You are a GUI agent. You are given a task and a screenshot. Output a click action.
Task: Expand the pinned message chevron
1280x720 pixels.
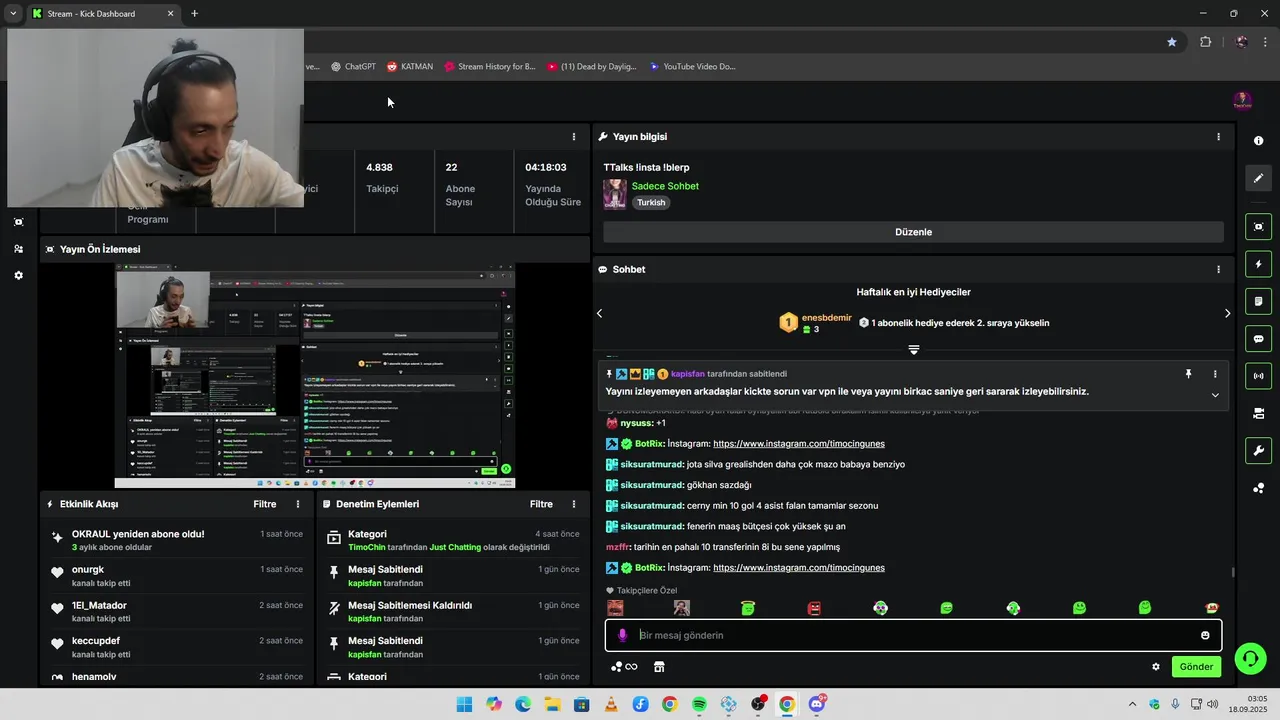tap(1215, 395)
